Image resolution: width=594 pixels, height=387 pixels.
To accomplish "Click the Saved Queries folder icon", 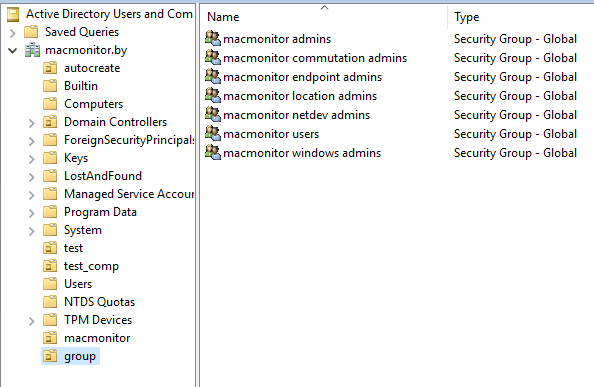I will [31, 32].
